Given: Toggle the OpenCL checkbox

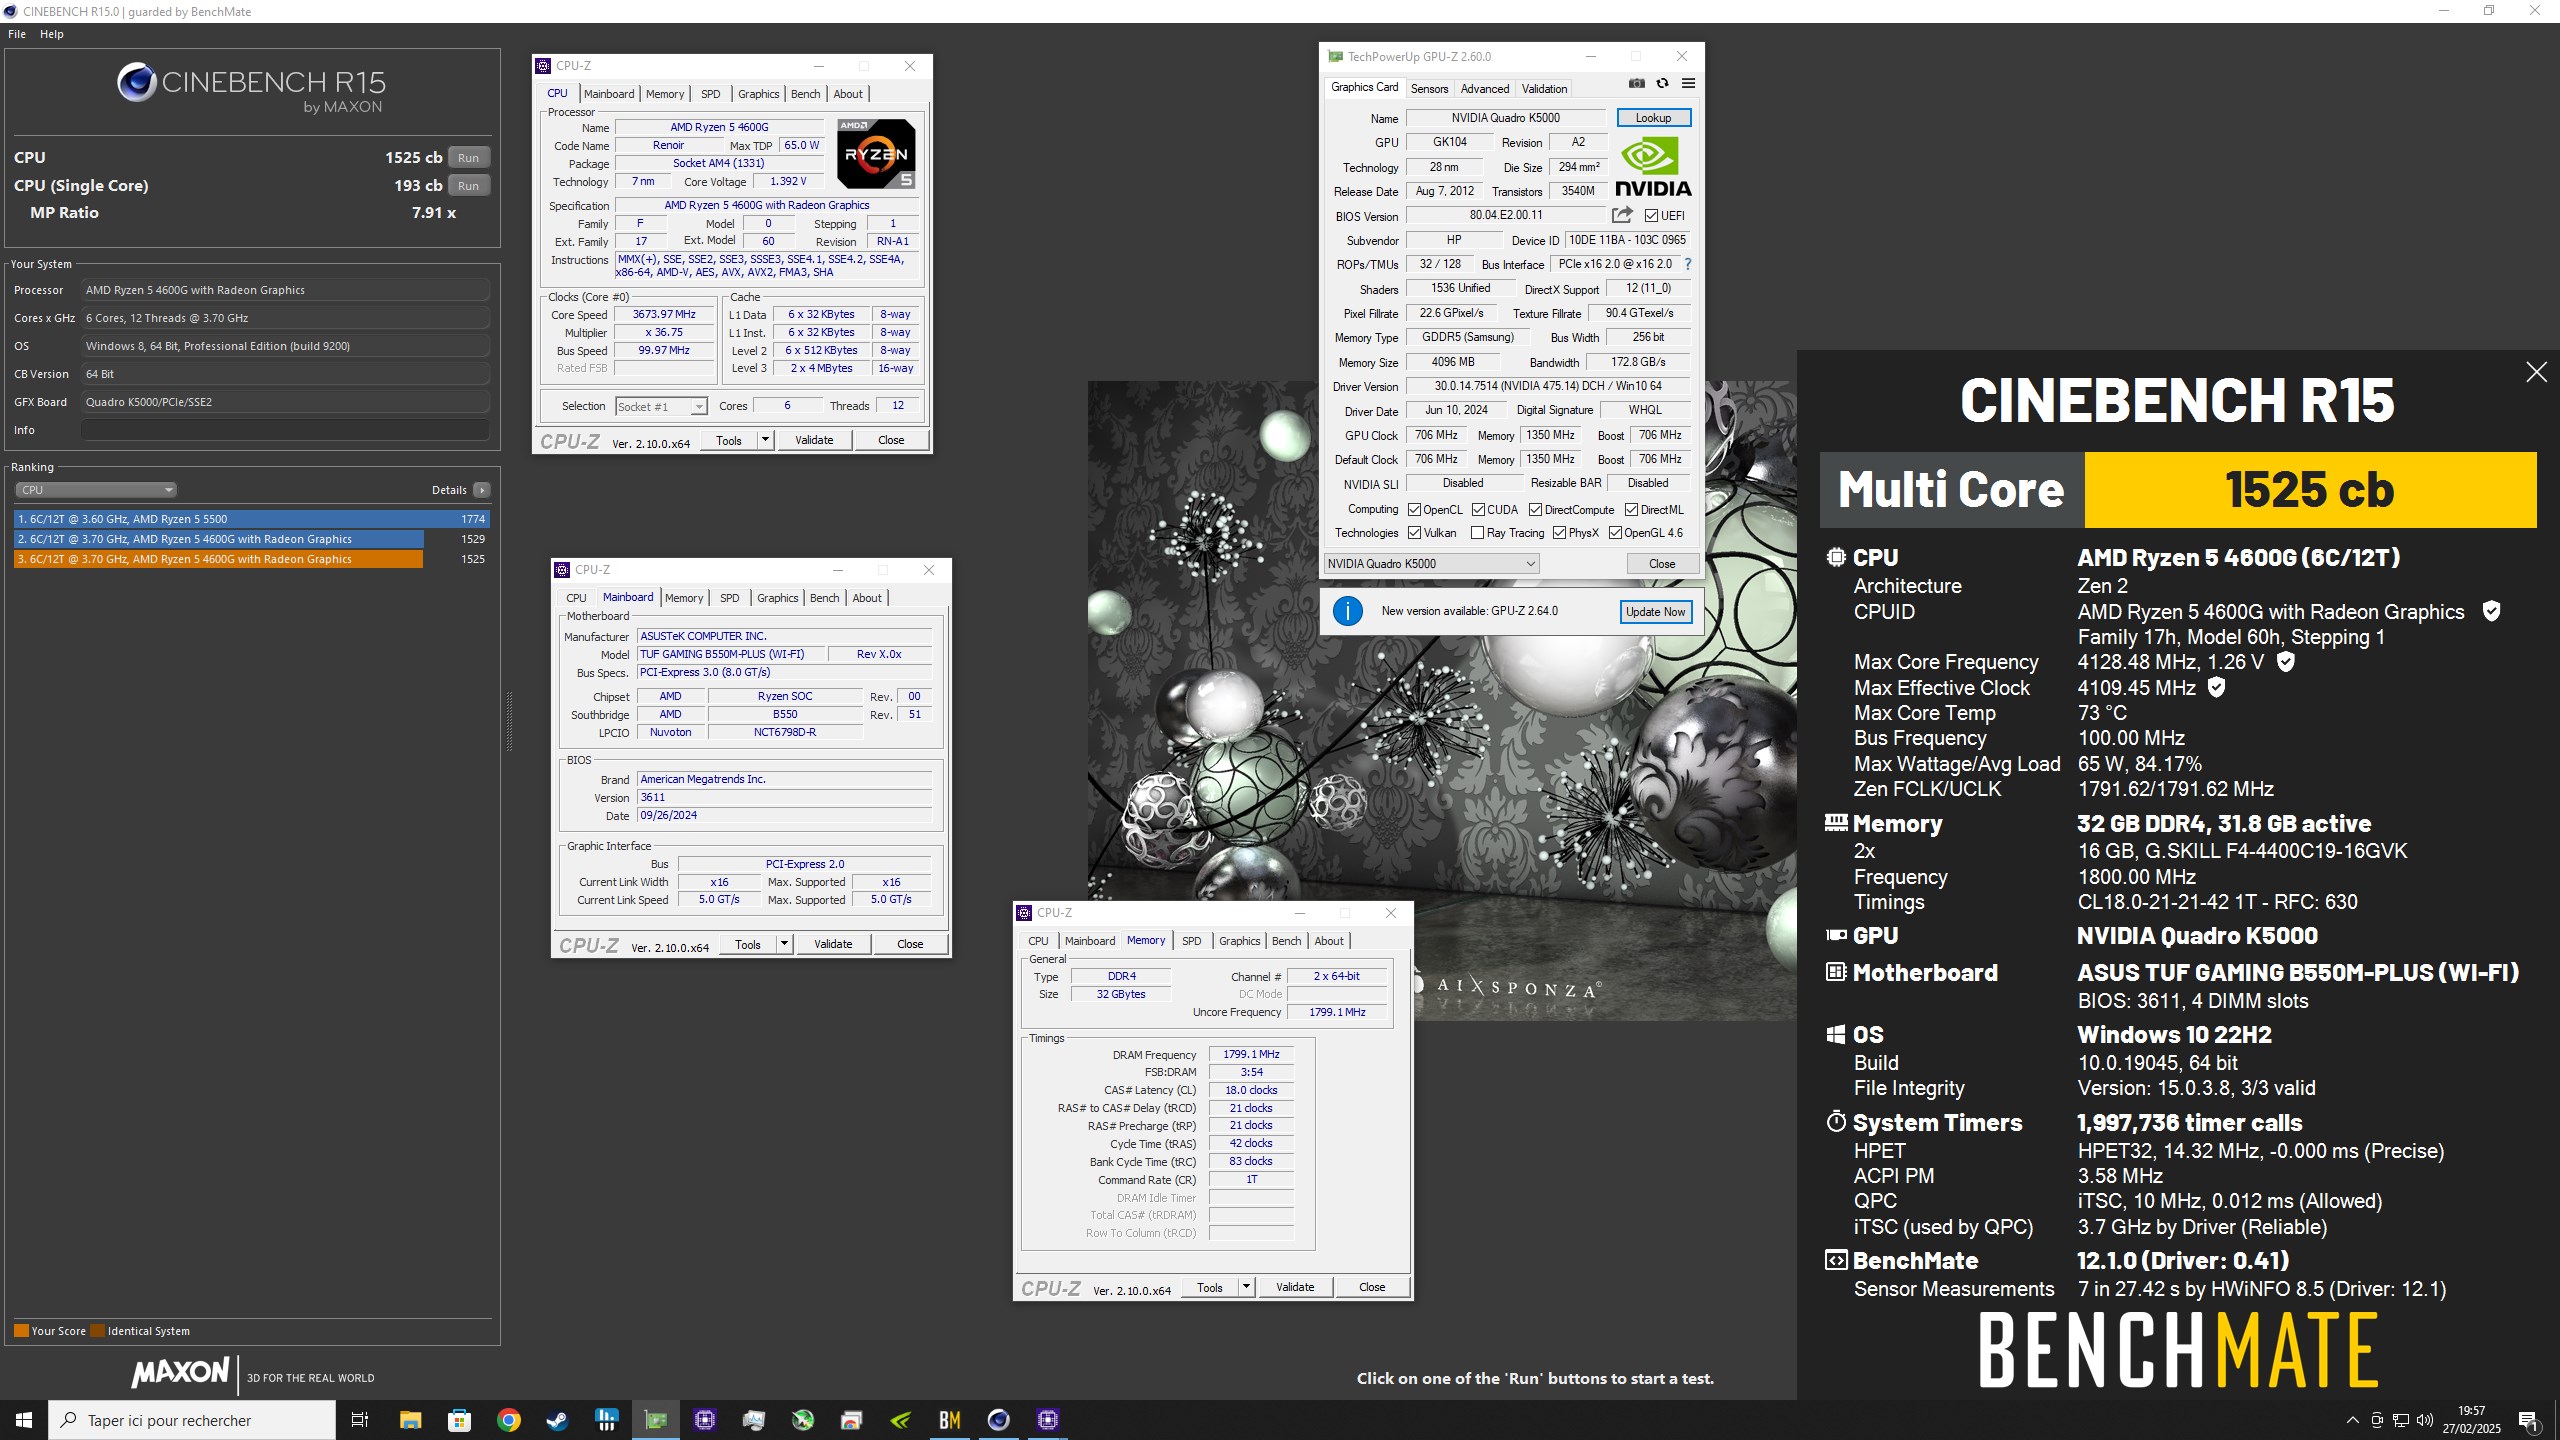Looking at the screenshot, I should click(1414, 510).
